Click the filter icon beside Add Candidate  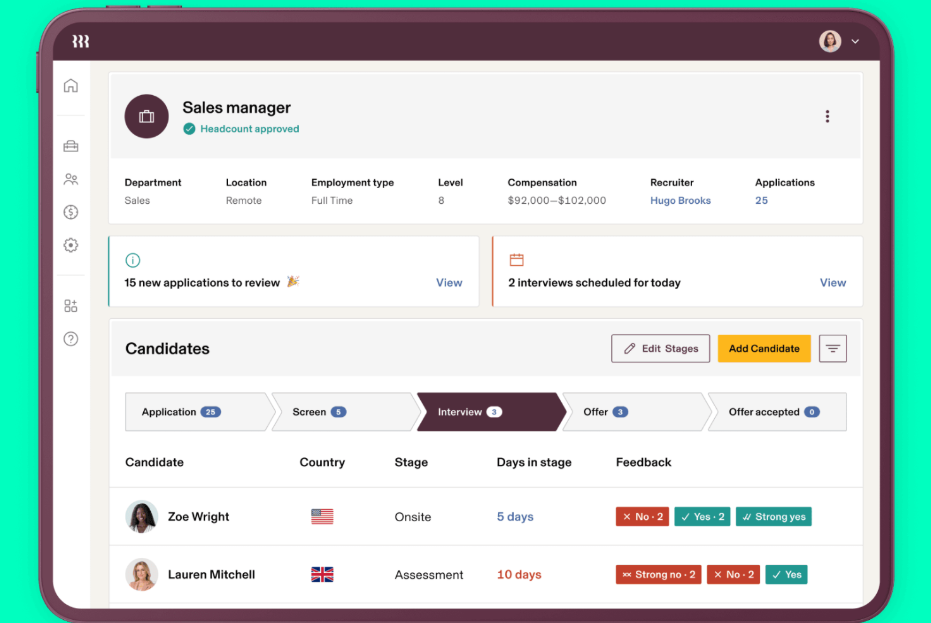(833, 348)
